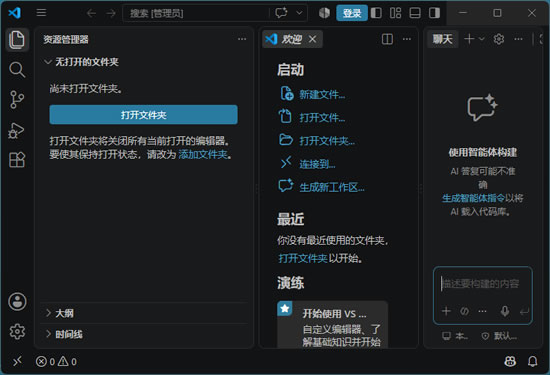Open more options in chat input box
Viewport: 550px width, 375px height.
coord(483,311)
